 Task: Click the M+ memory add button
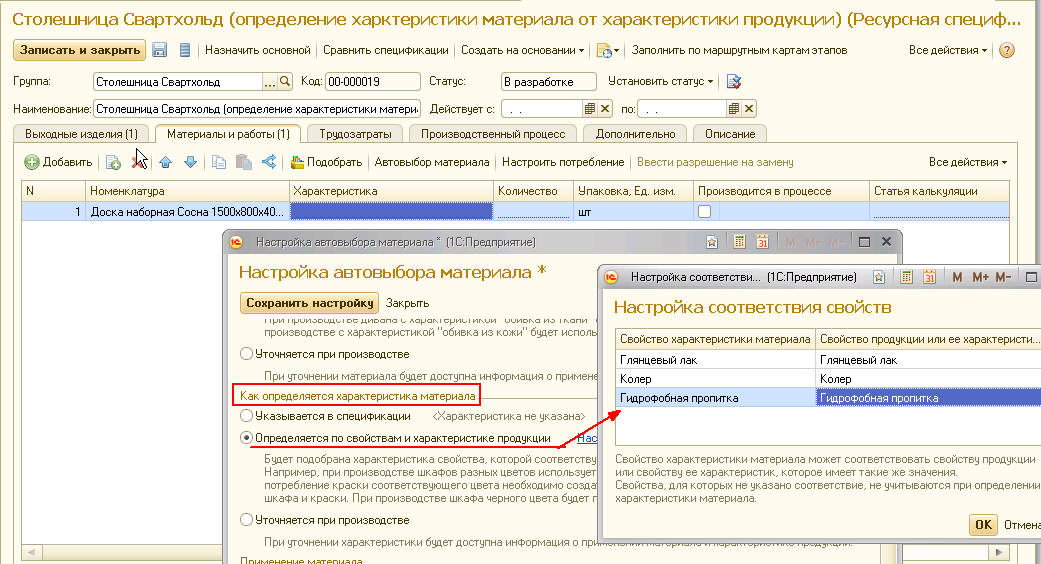click(980, 277)
